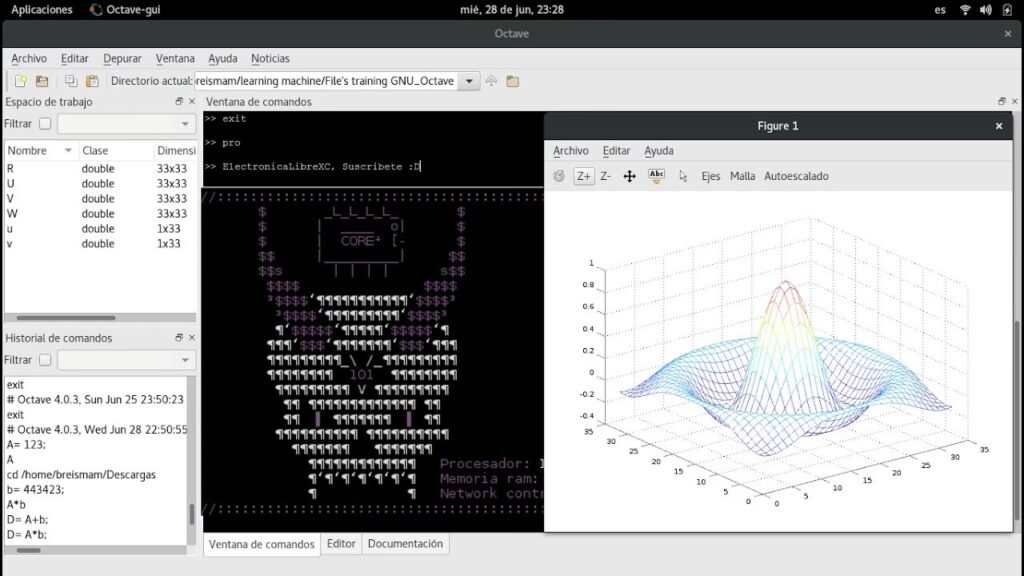Viewport: 1024px width, 576px height.
Task: Click Autoescalado in the figure toolbar
Action: click(x=796, y=176)
